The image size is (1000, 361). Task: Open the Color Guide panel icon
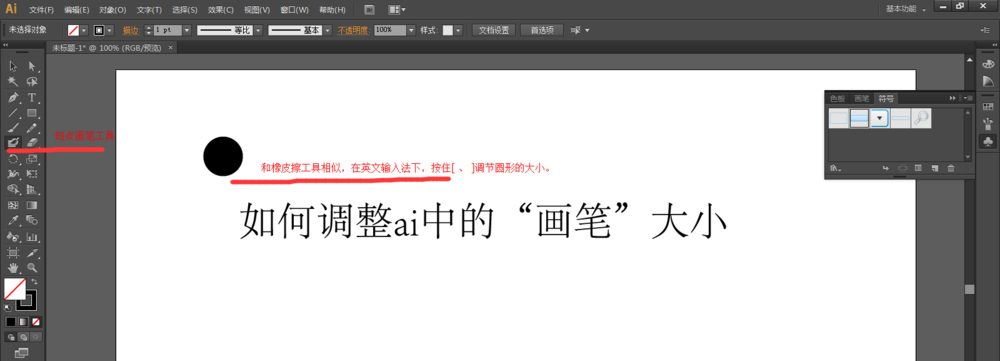click(x=988, y=81)
